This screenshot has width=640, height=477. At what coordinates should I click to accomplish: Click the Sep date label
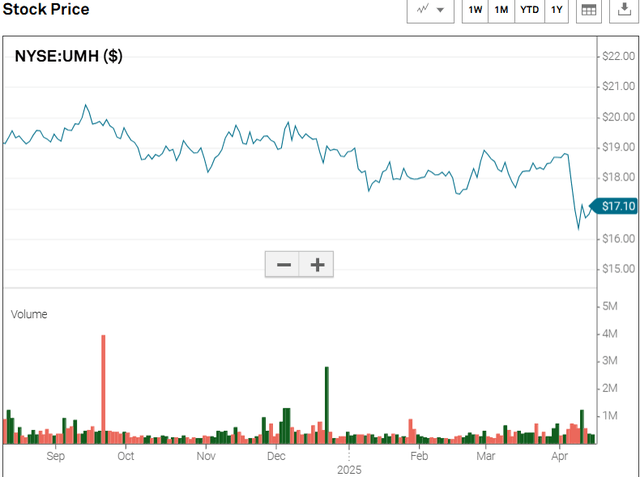[55, 456]
